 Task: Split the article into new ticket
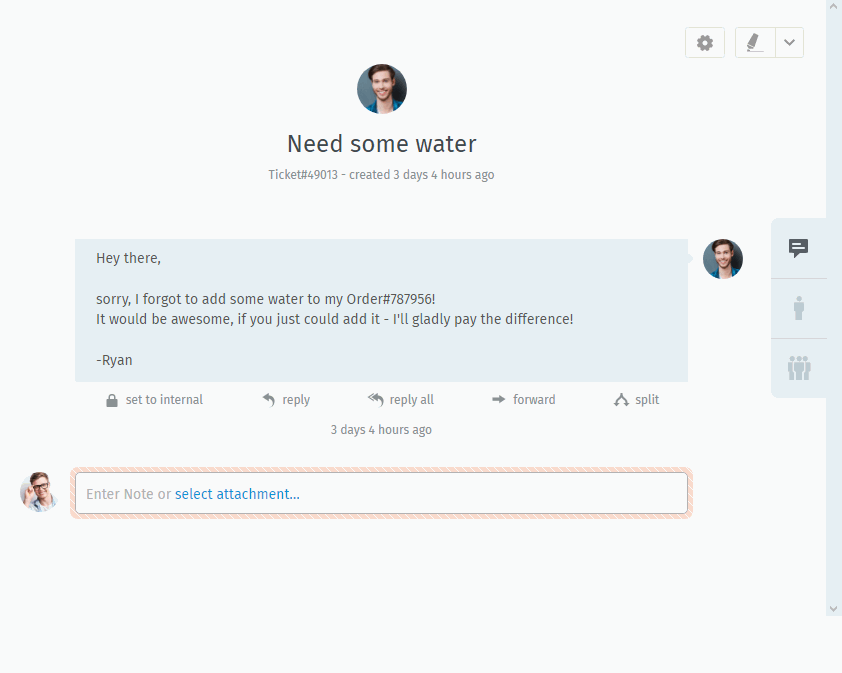(636, 400)
